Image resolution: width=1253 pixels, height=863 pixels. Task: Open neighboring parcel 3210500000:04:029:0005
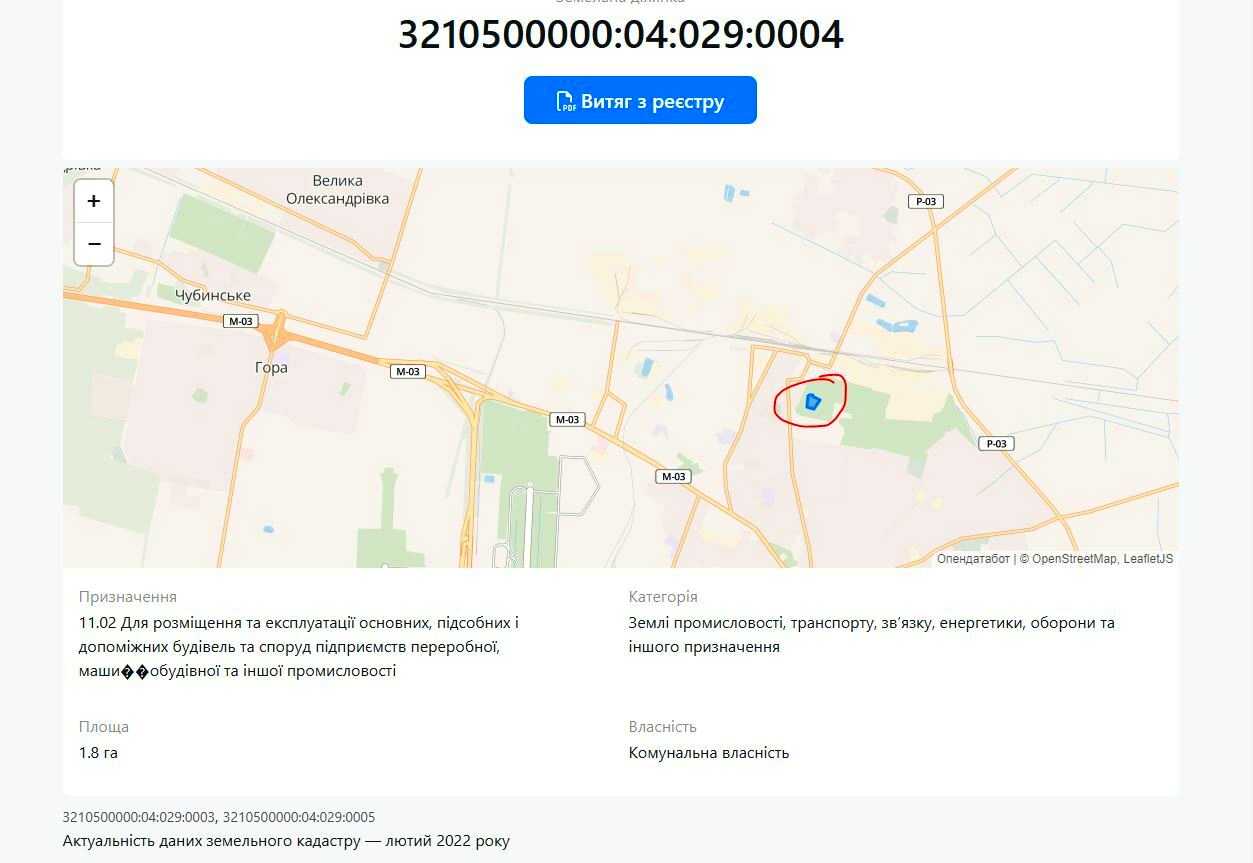pos(299,817)
